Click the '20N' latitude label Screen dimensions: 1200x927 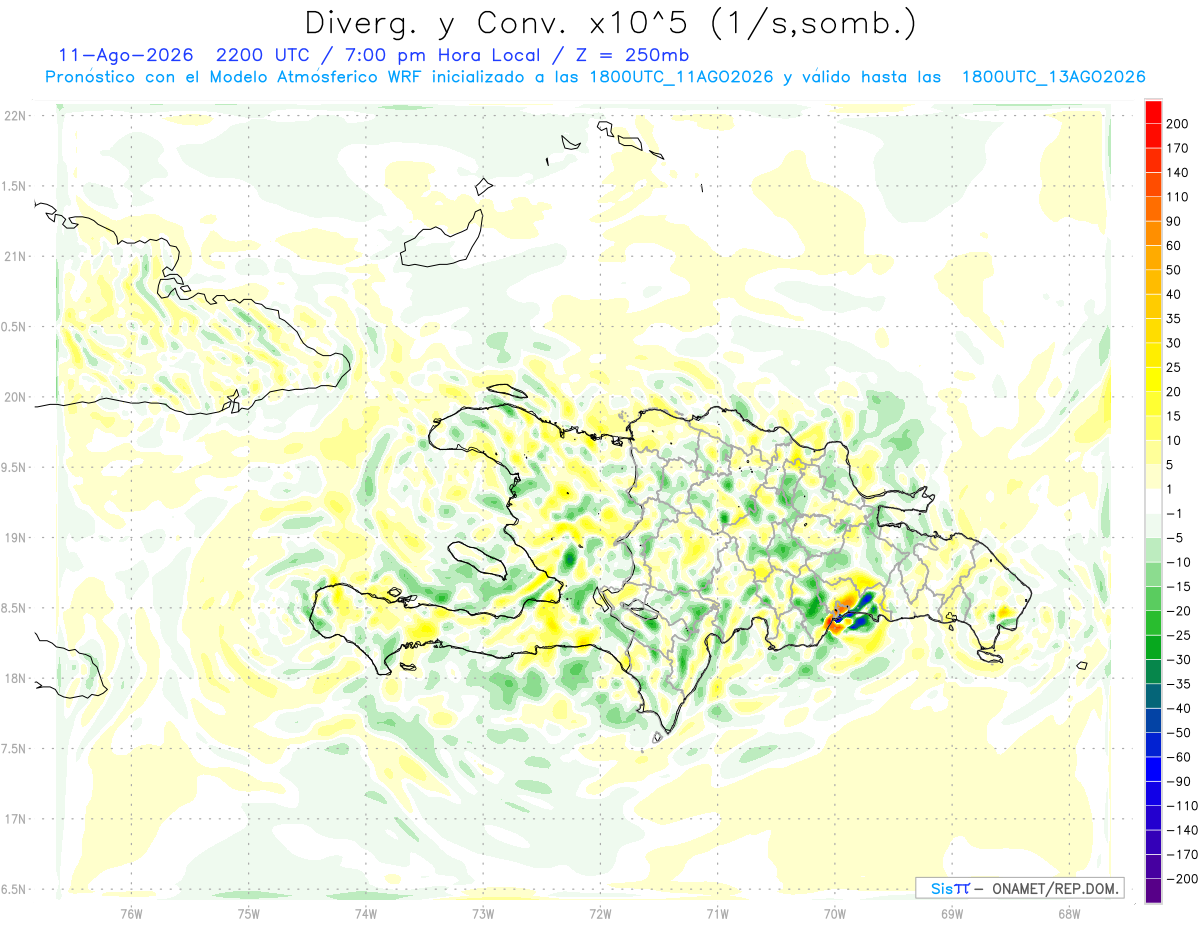(x=15, y=397)
